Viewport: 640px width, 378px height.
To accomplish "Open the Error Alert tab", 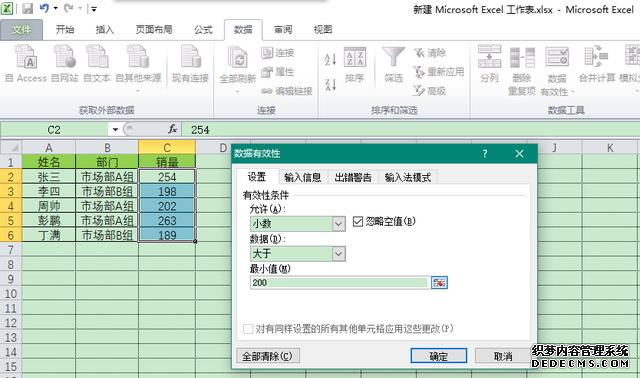I will (x=353, y=177).
